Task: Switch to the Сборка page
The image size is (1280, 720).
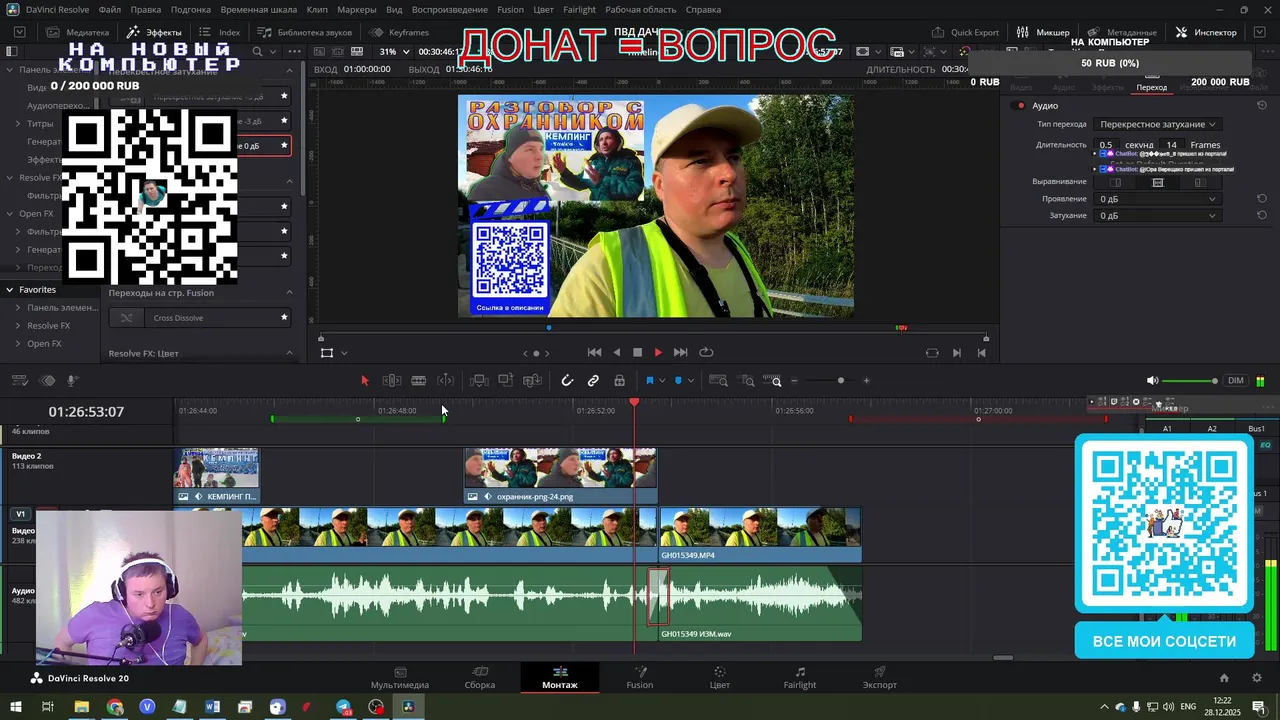Action: (x=480, y=678)
